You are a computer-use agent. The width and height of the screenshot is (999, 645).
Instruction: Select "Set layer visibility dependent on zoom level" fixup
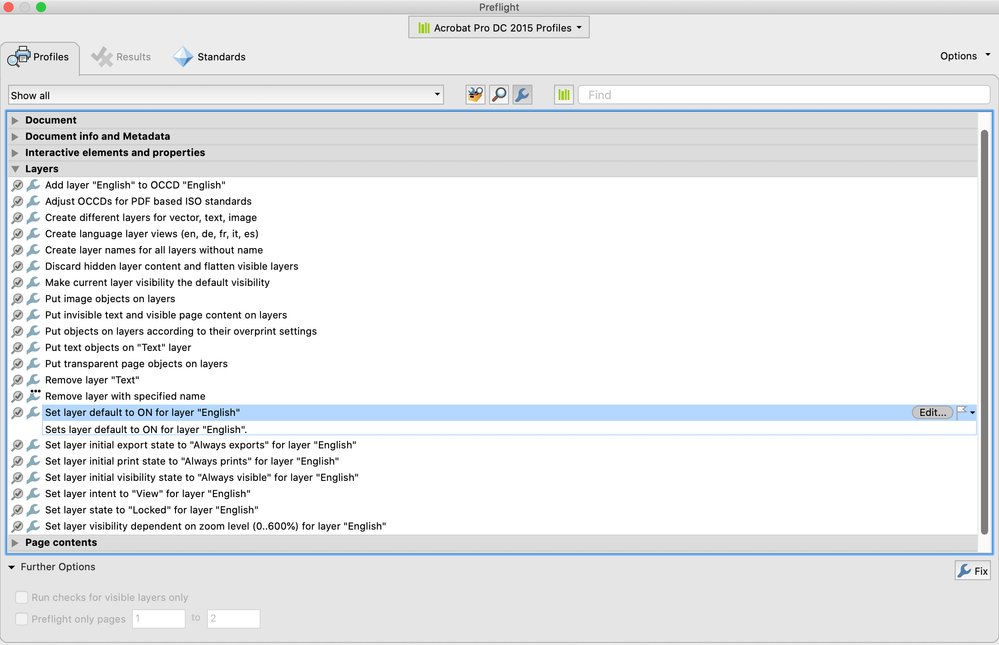click(215, 526)
